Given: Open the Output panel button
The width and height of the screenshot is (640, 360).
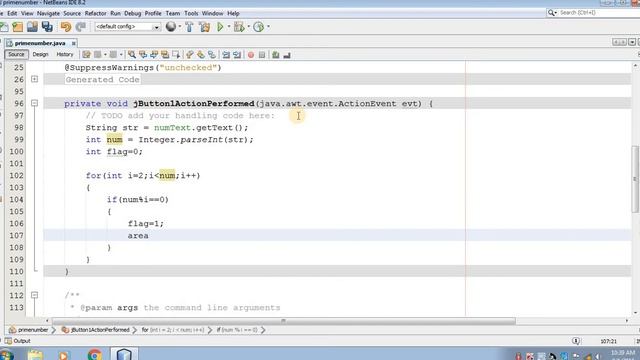Looking at the screenshot, I should coord(18,341).
